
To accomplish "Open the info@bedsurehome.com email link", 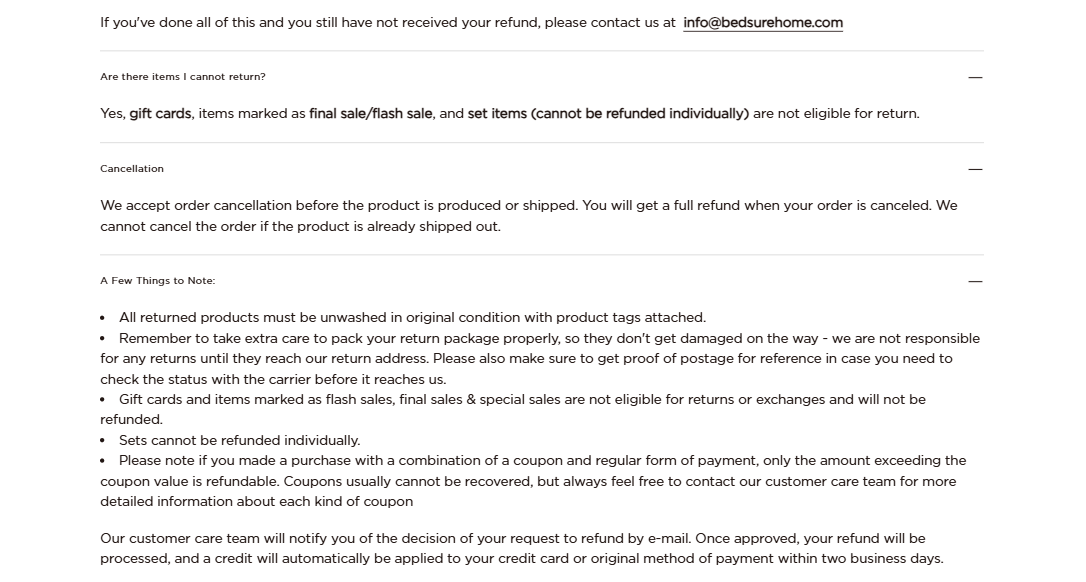I will pyautogui.click(x=762, y=23).
